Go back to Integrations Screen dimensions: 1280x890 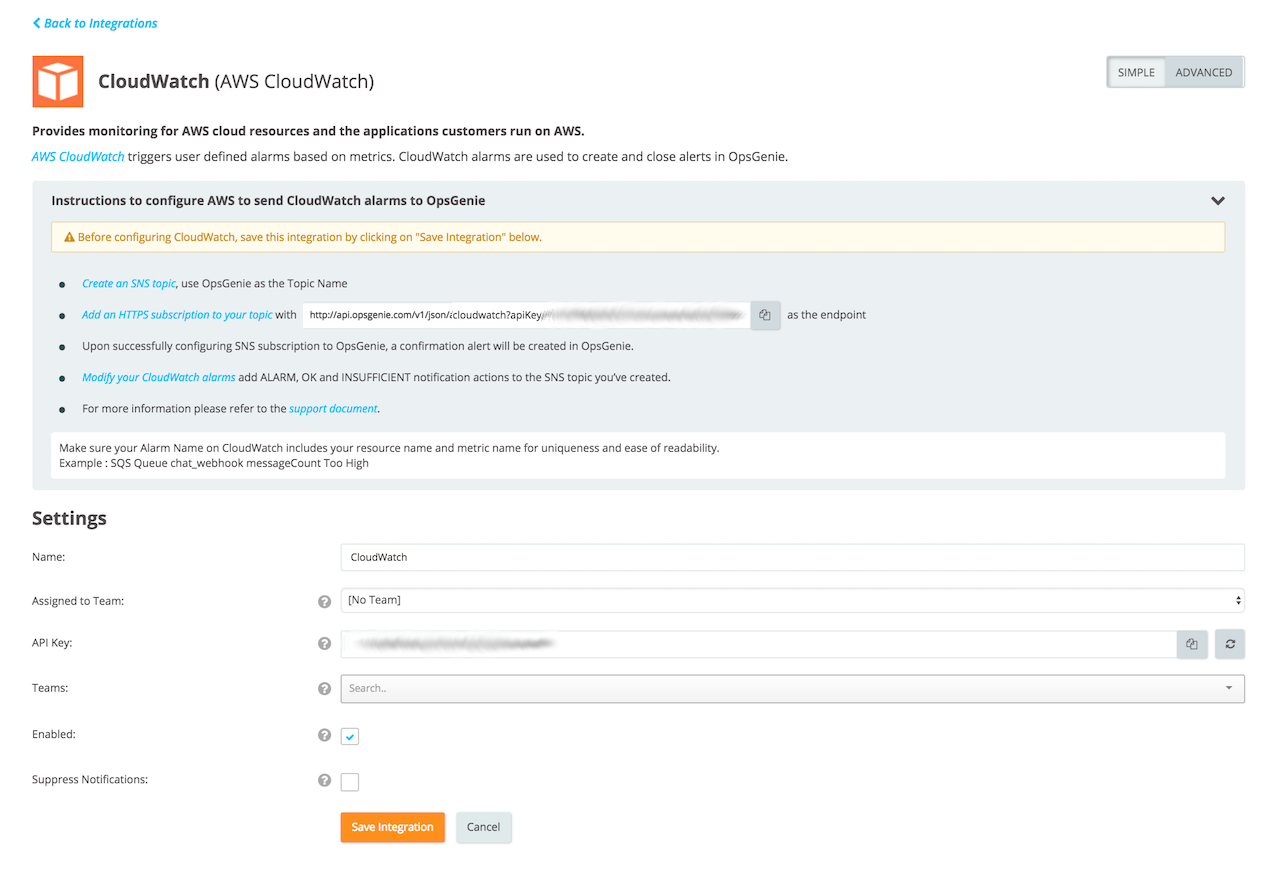(95, 23)
